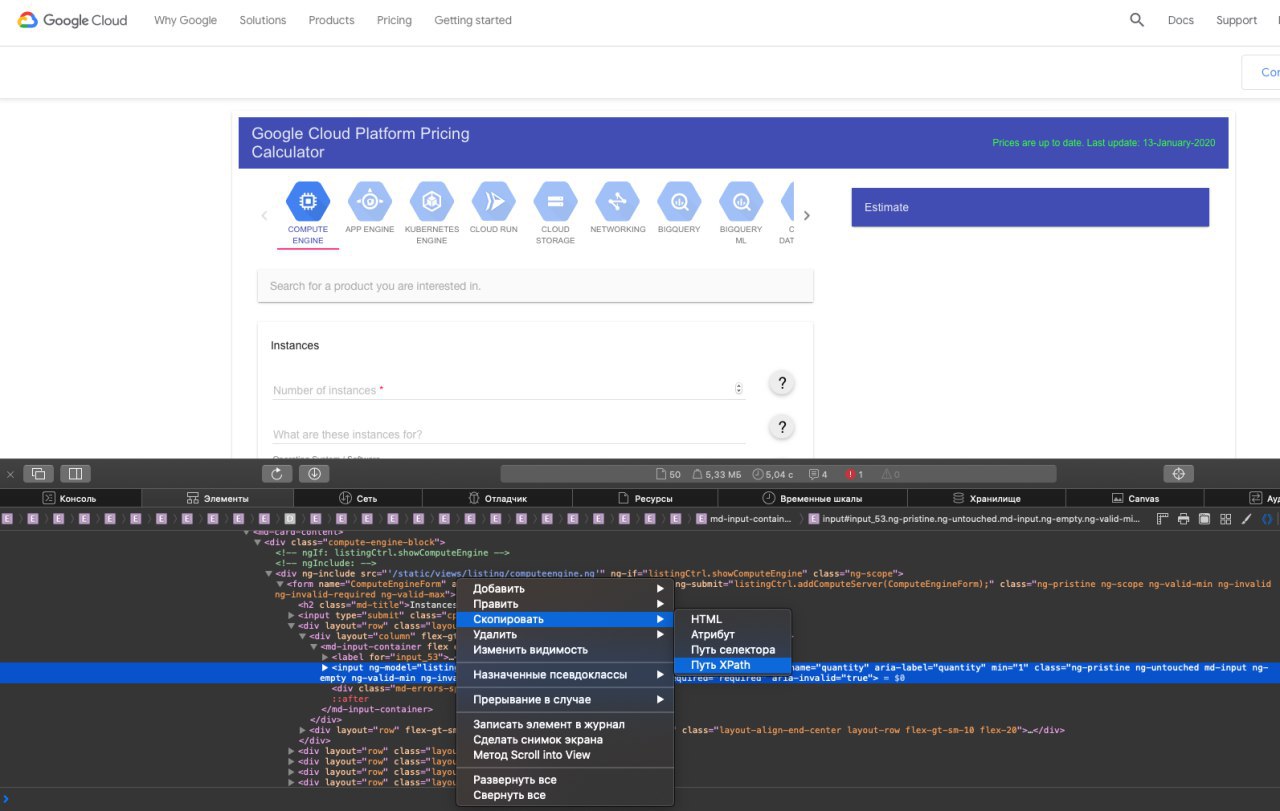This screenshot has height=811, width=1280.
Task: Switch to the Хранилище tab
Action: 986,498
